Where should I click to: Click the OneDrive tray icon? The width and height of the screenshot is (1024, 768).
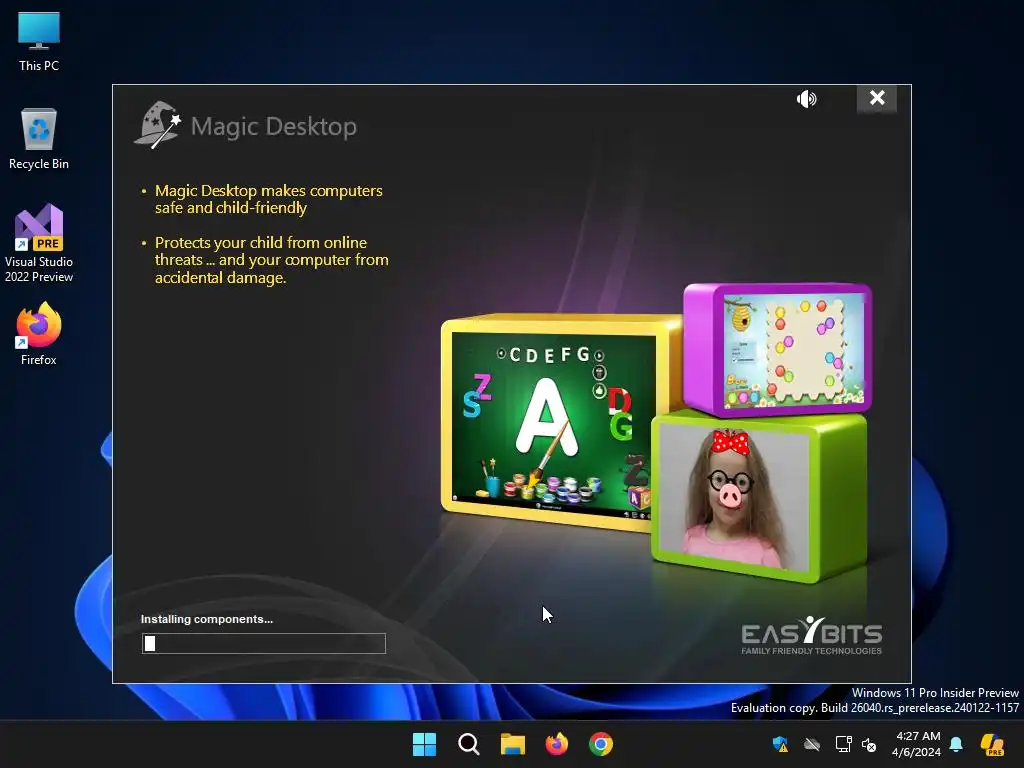(x=812, y=744)
